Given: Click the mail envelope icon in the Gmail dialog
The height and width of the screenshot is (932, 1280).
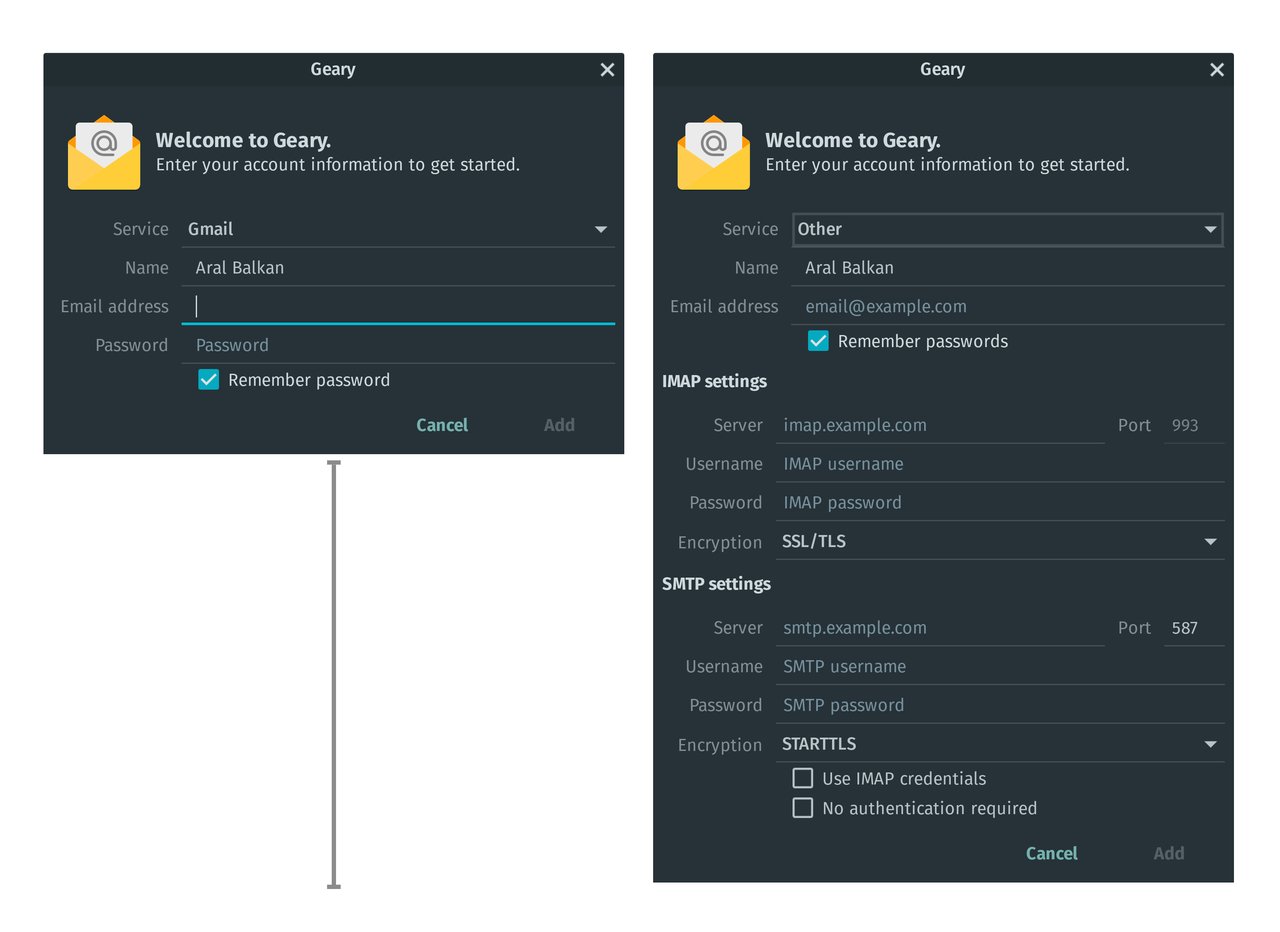Looking at the screenshot, I should pyautogui.click(x=104, y=153).
